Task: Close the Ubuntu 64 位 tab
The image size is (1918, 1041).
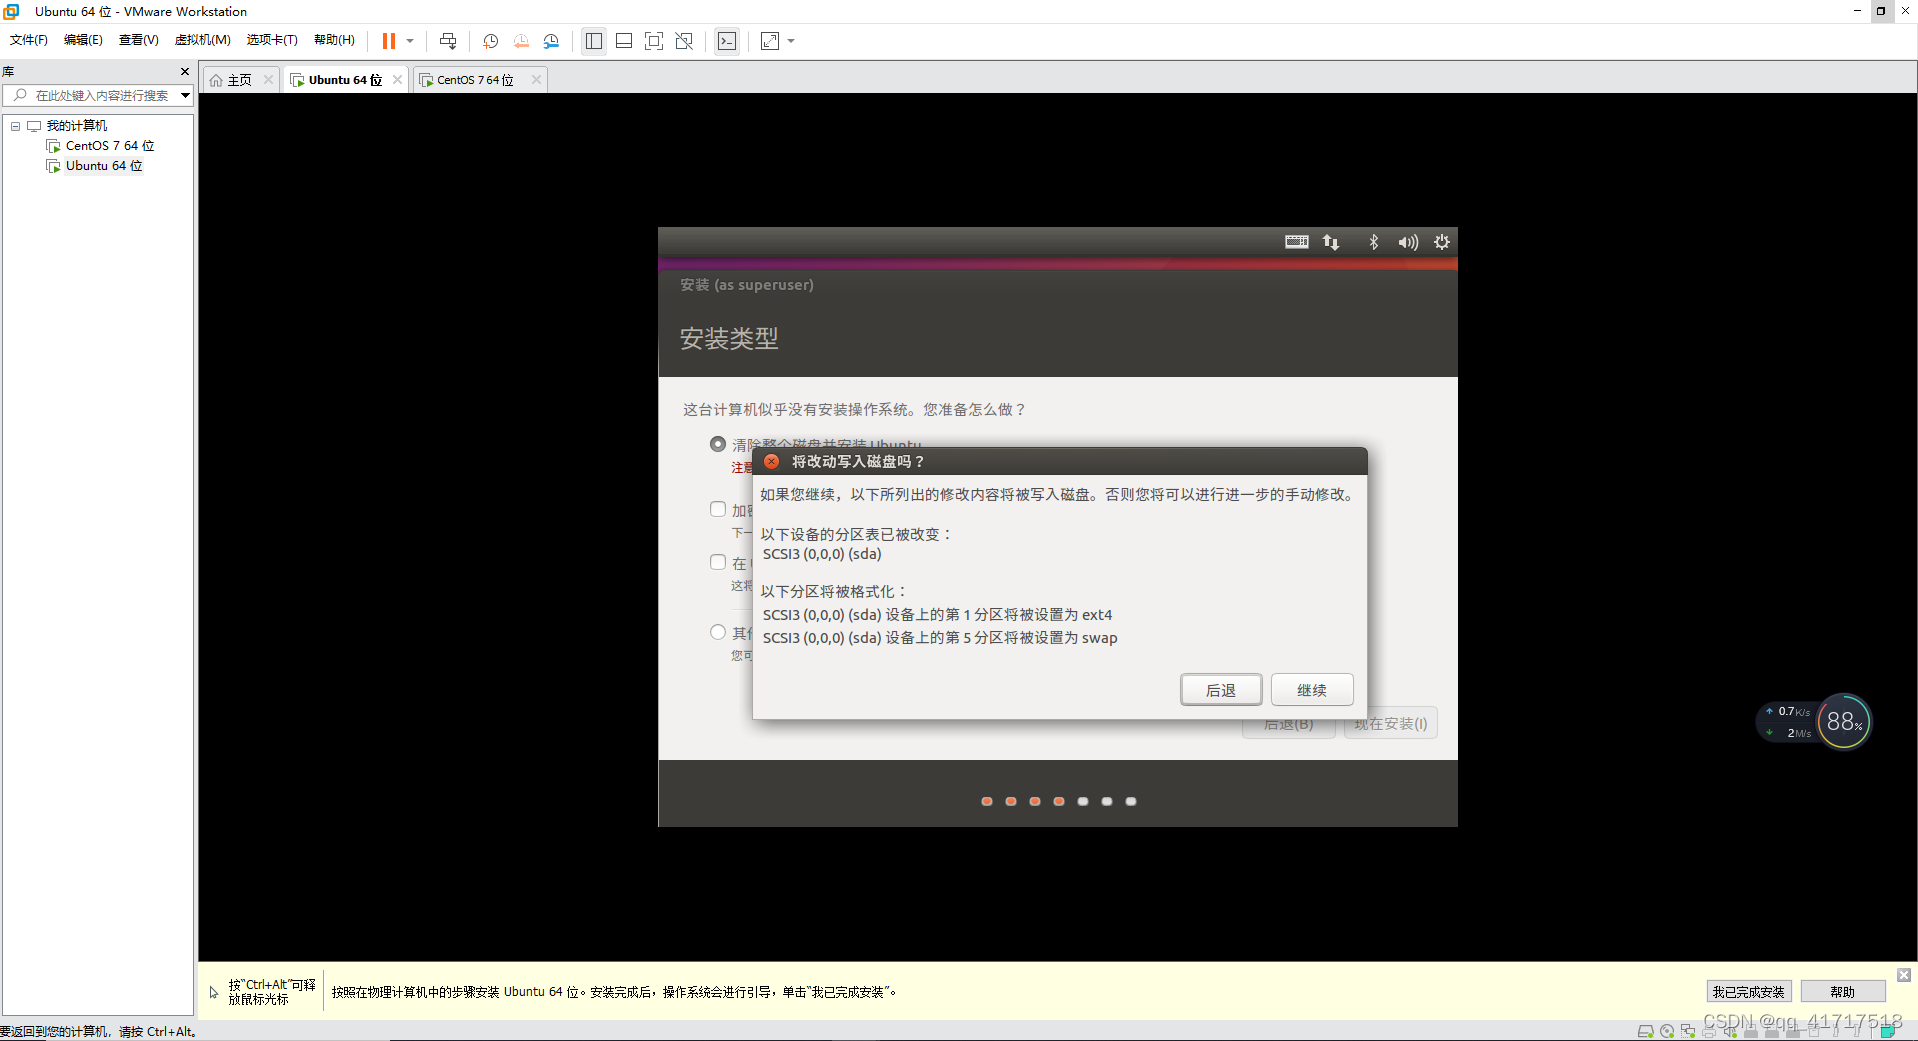Action: [397, 80]
